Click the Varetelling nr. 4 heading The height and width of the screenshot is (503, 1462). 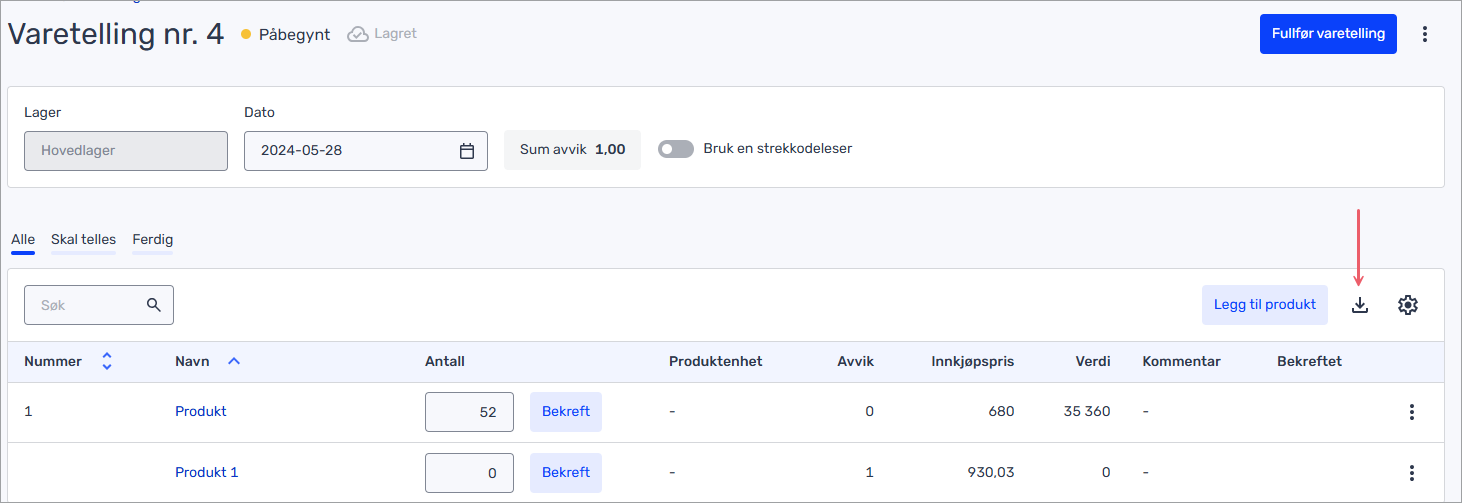pos(116,33)
